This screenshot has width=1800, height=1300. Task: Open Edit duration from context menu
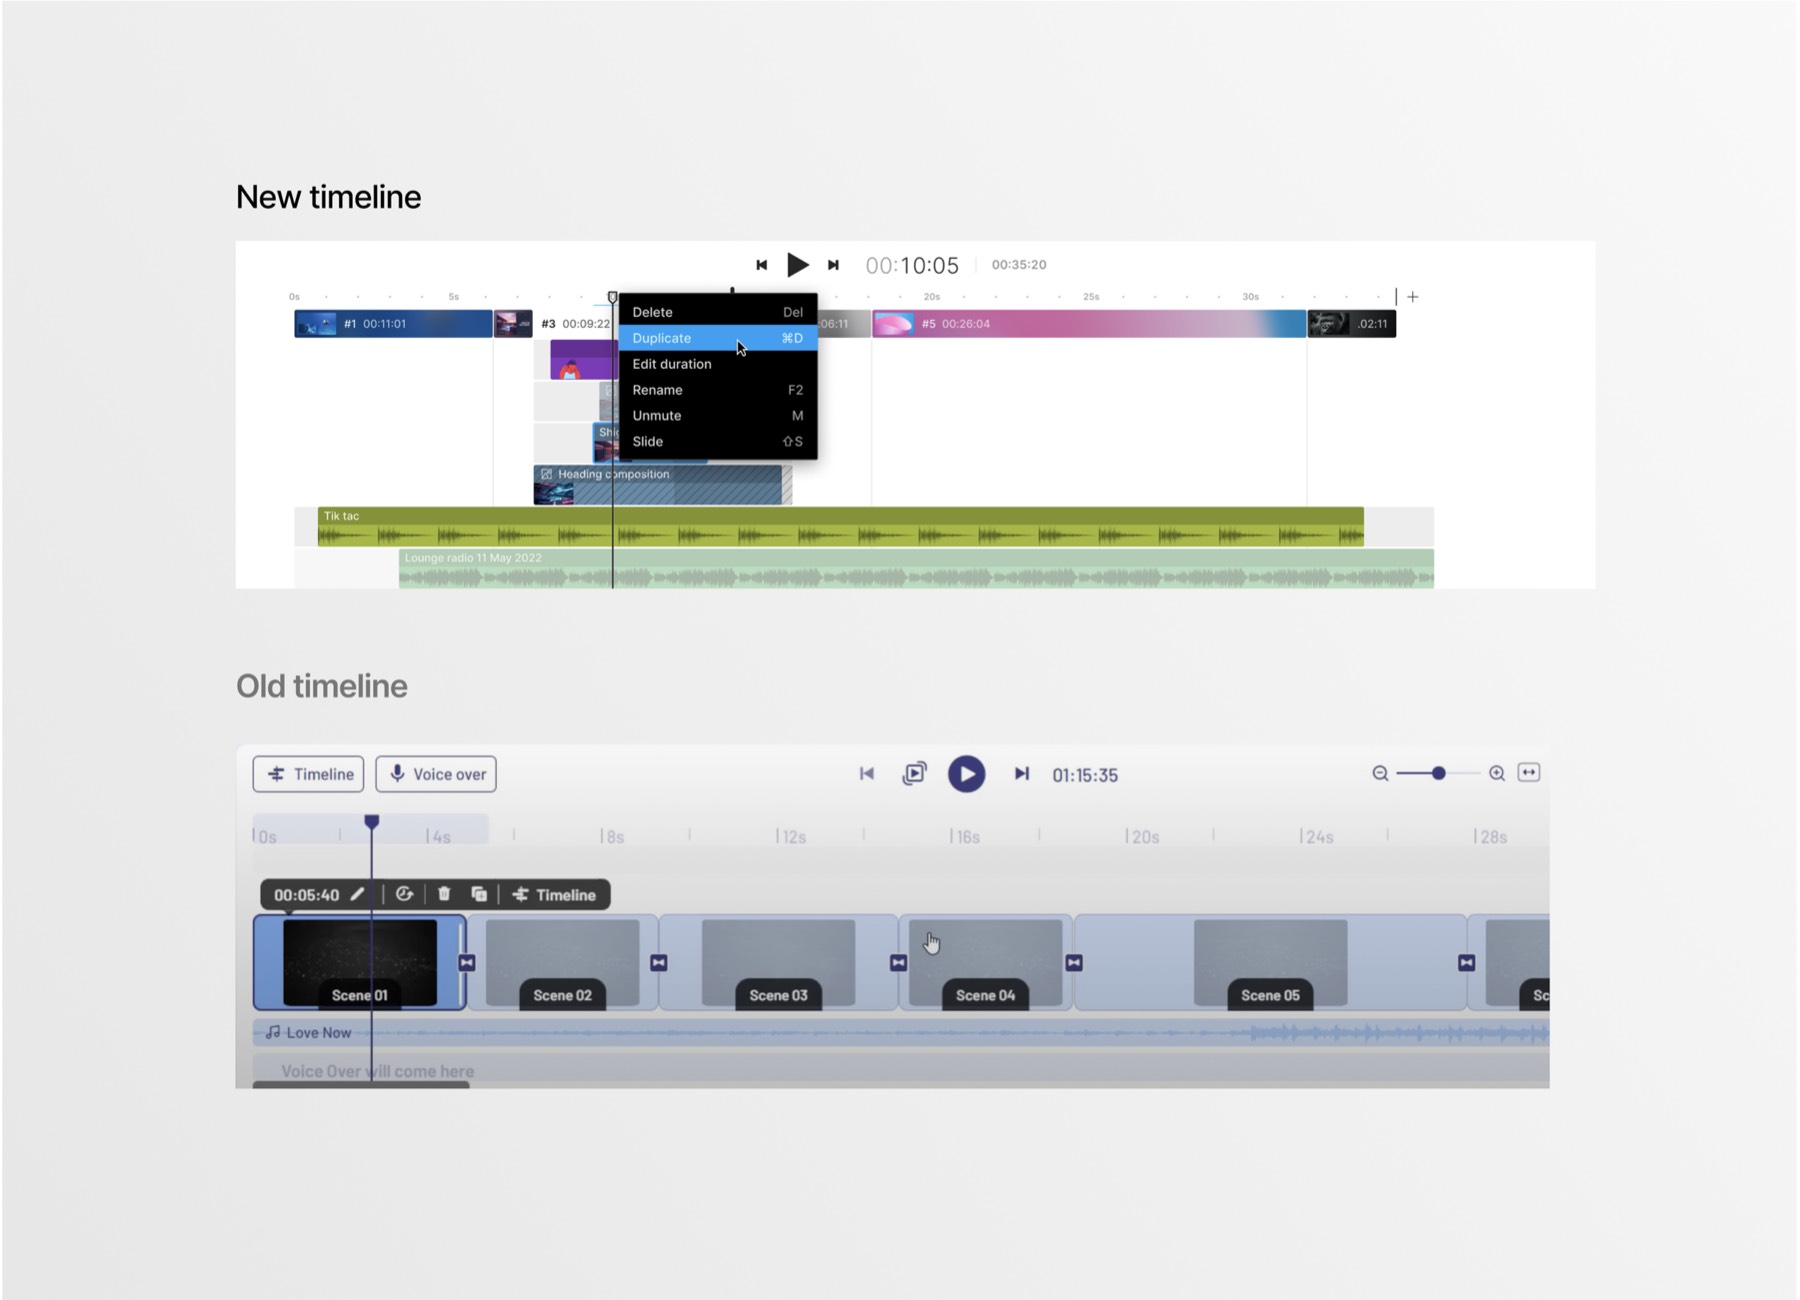718,364
